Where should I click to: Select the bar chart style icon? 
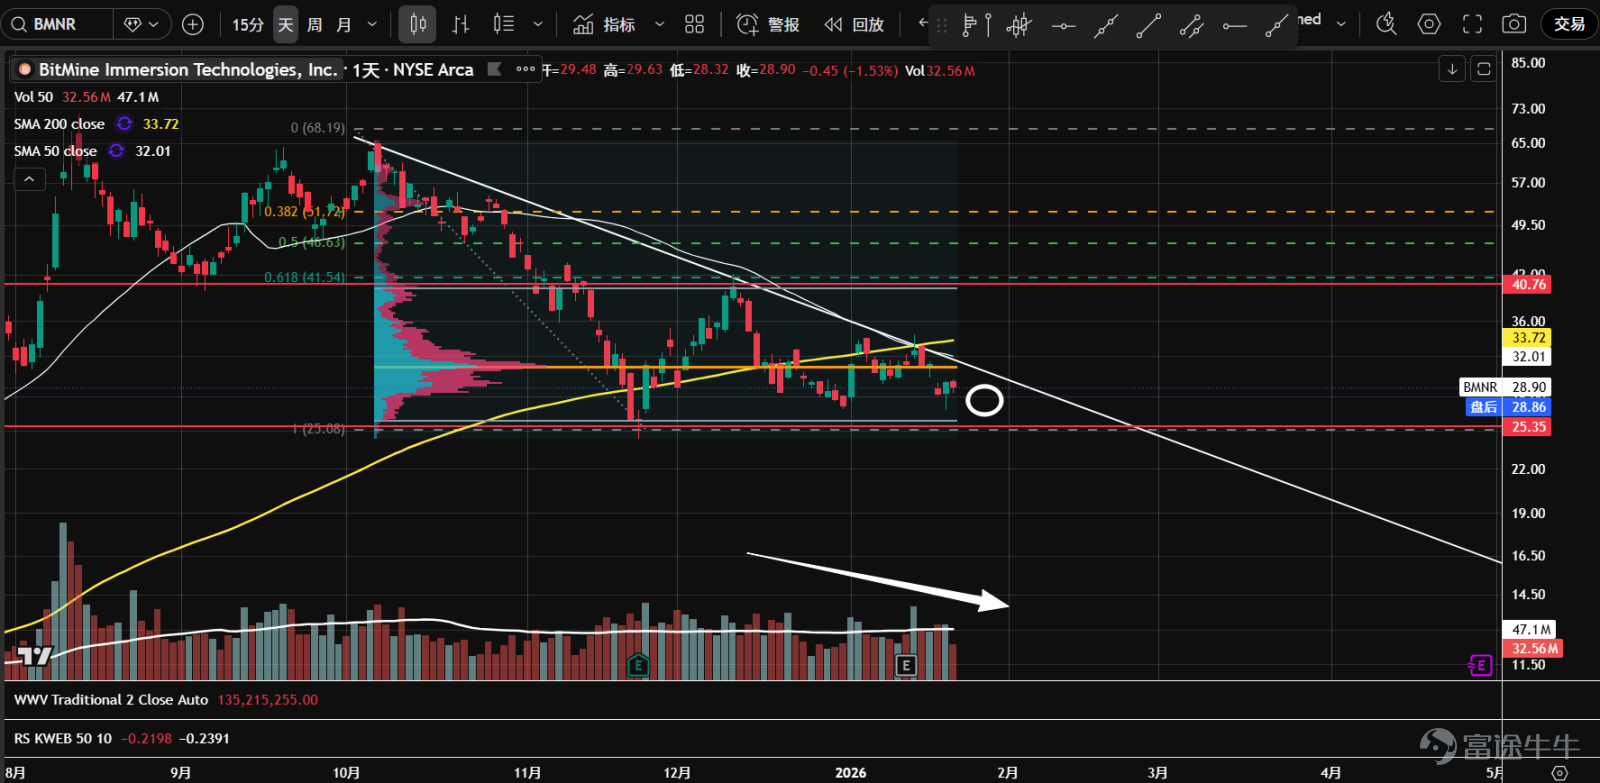460,24
